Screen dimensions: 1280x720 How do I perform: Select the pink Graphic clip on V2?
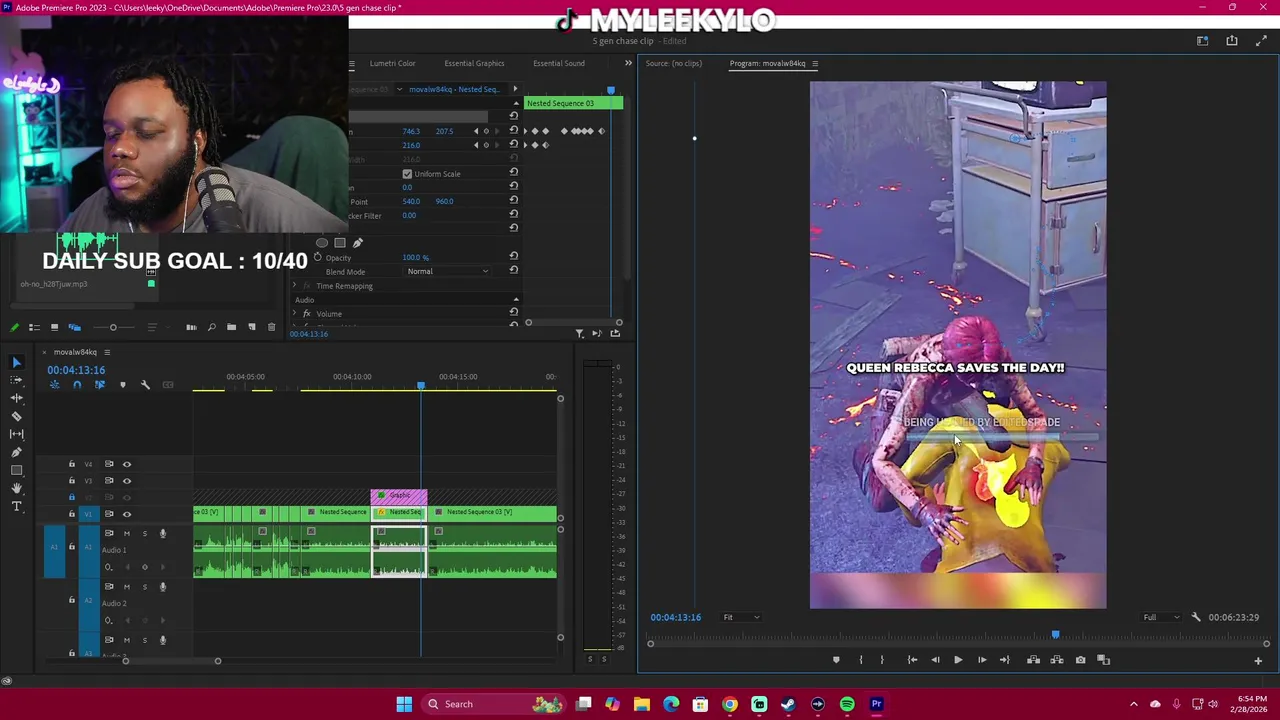point(399,496)
